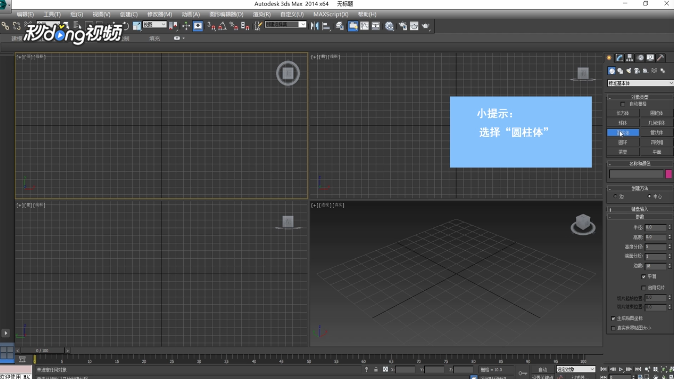Toggle Keyboard Shortcut Override icon
This screenshot has width=674, height=379.
(x=198, y=26)
